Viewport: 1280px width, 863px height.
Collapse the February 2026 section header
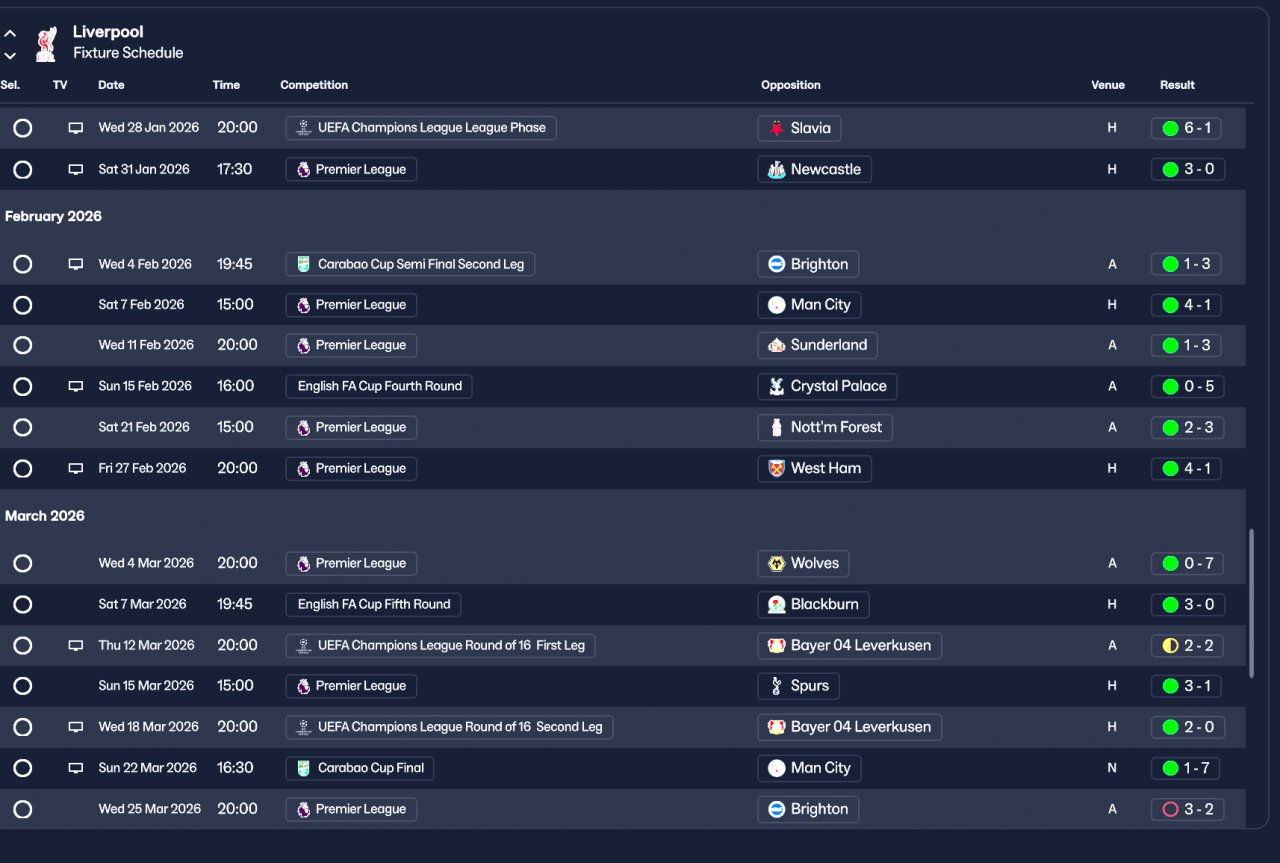[53, 216]
